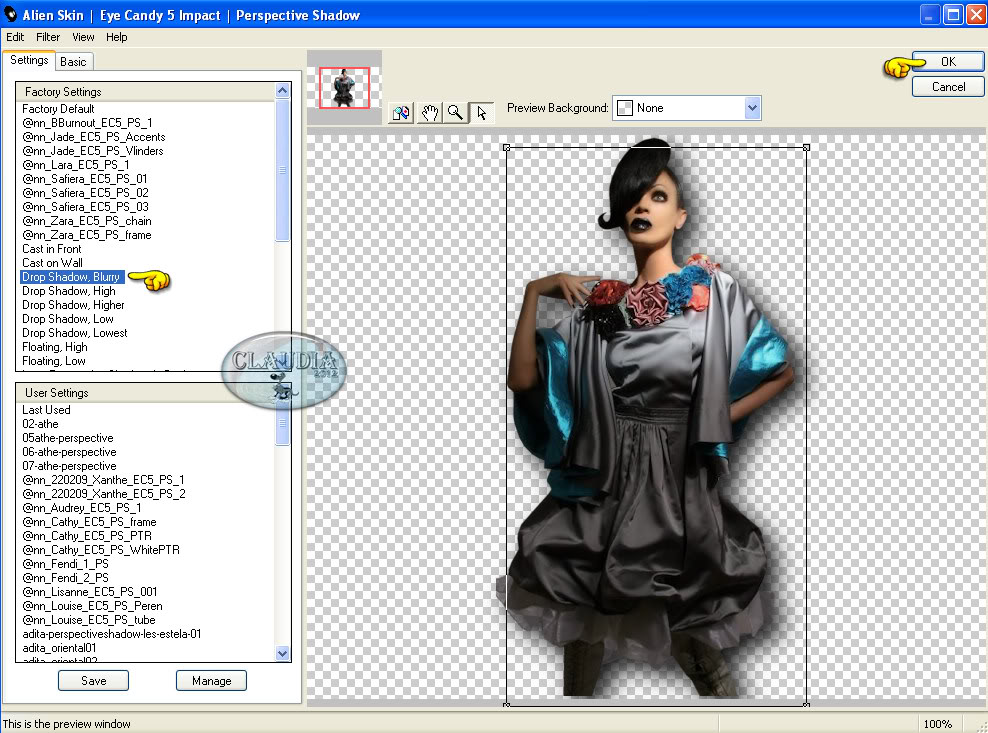The height and width of the screenshot is (733, 988).
Task: Switch to the Basic tab
Action: [x=74, y=62]
